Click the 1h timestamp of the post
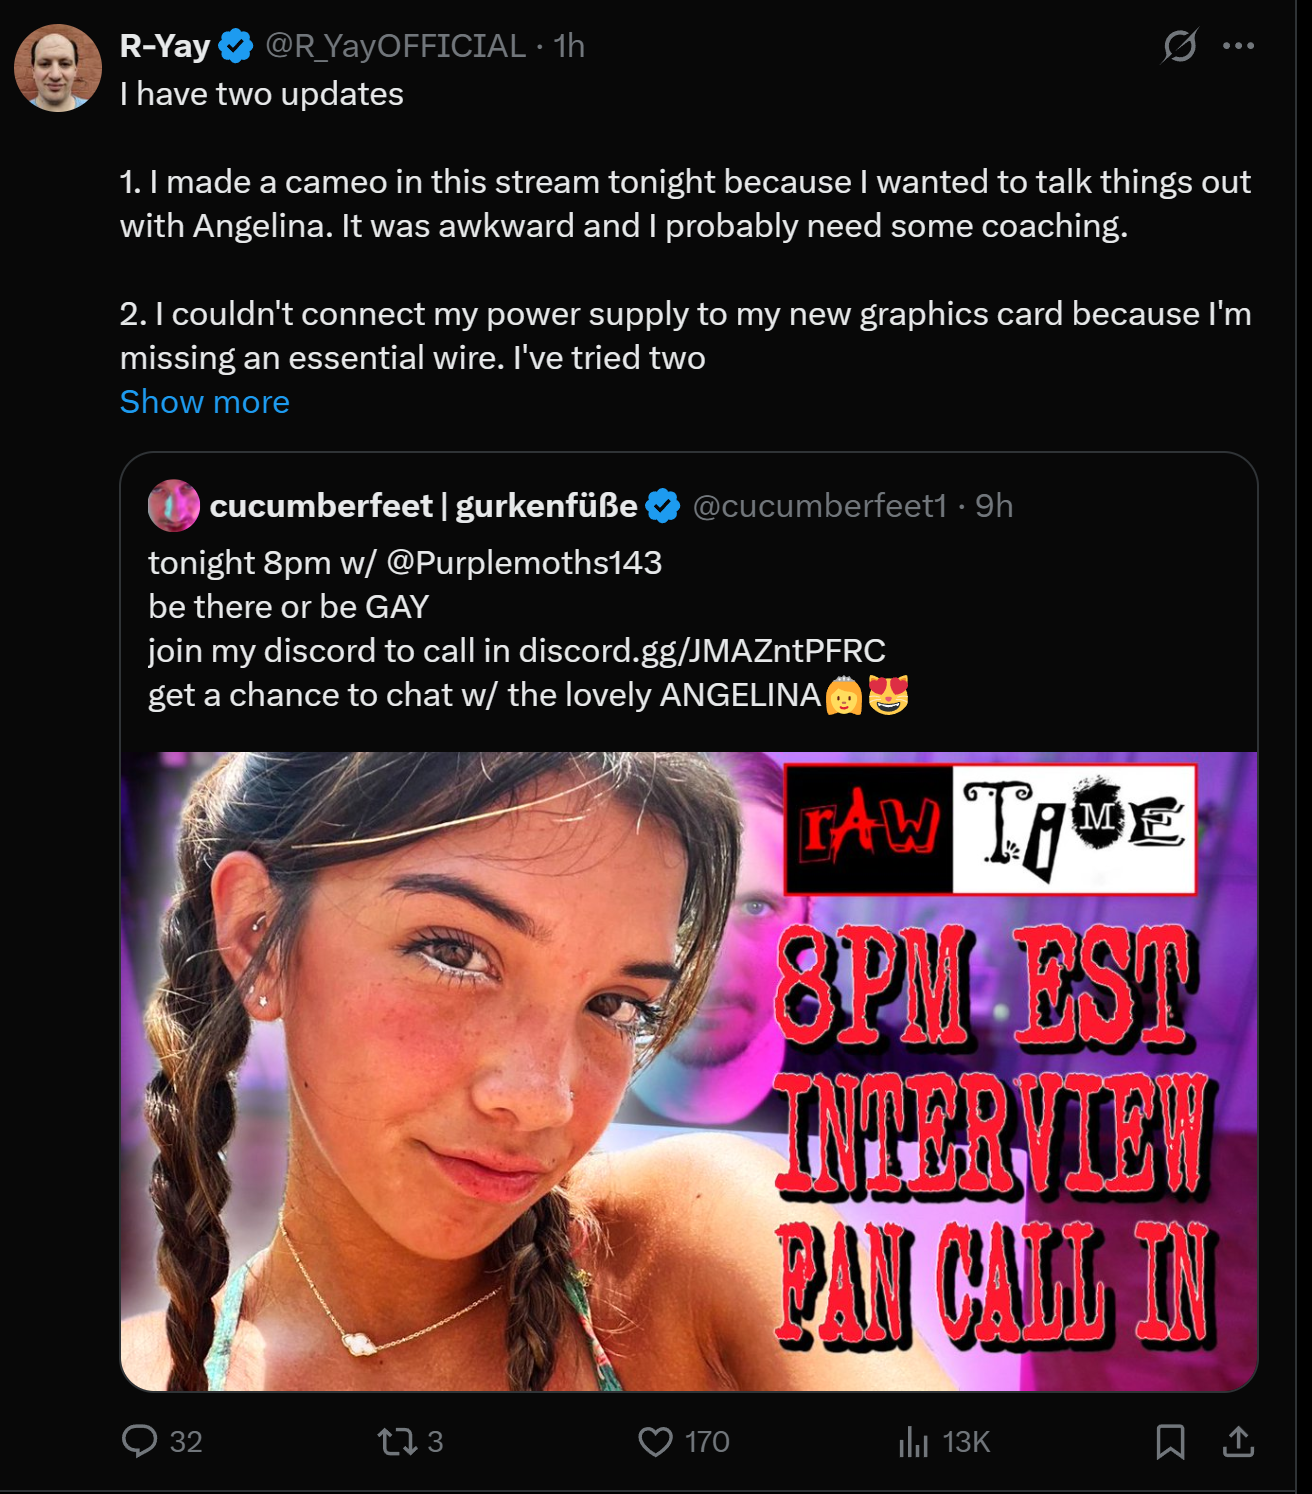This screenshot has width=1312, height=1494. (569, 46)
